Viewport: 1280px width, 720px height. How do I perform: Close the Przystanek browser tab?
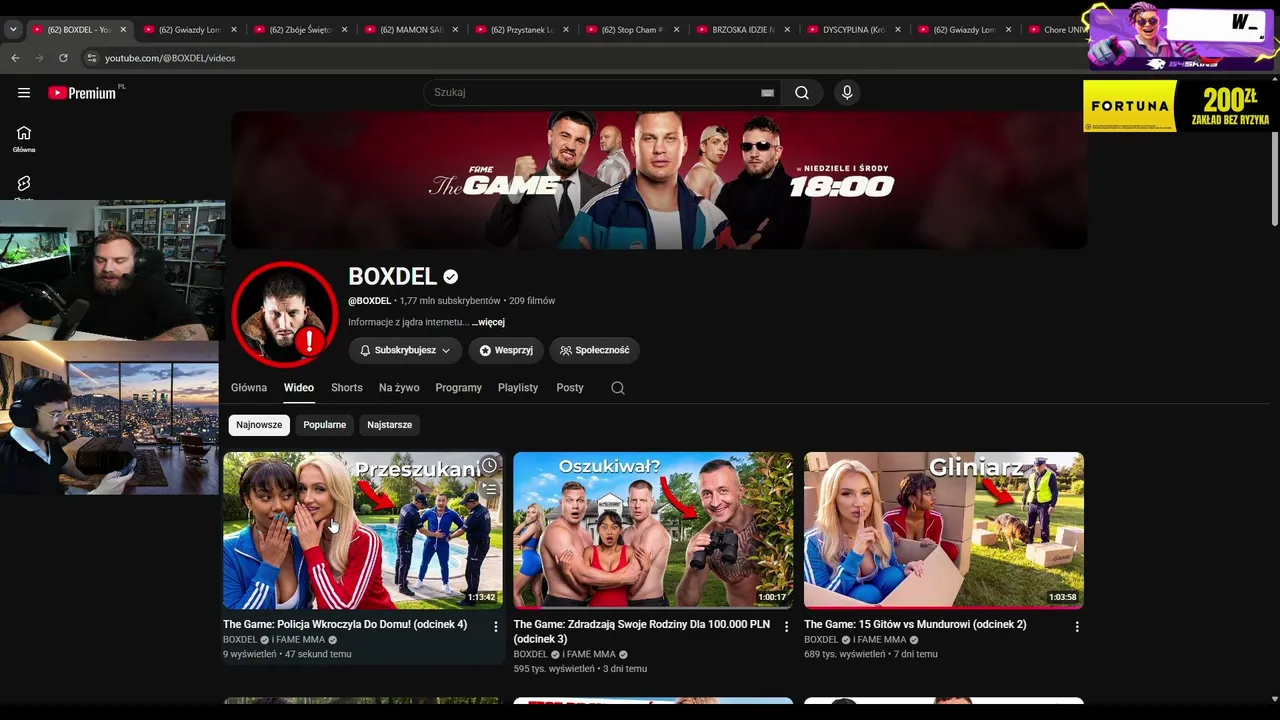[x=566, y=30]
